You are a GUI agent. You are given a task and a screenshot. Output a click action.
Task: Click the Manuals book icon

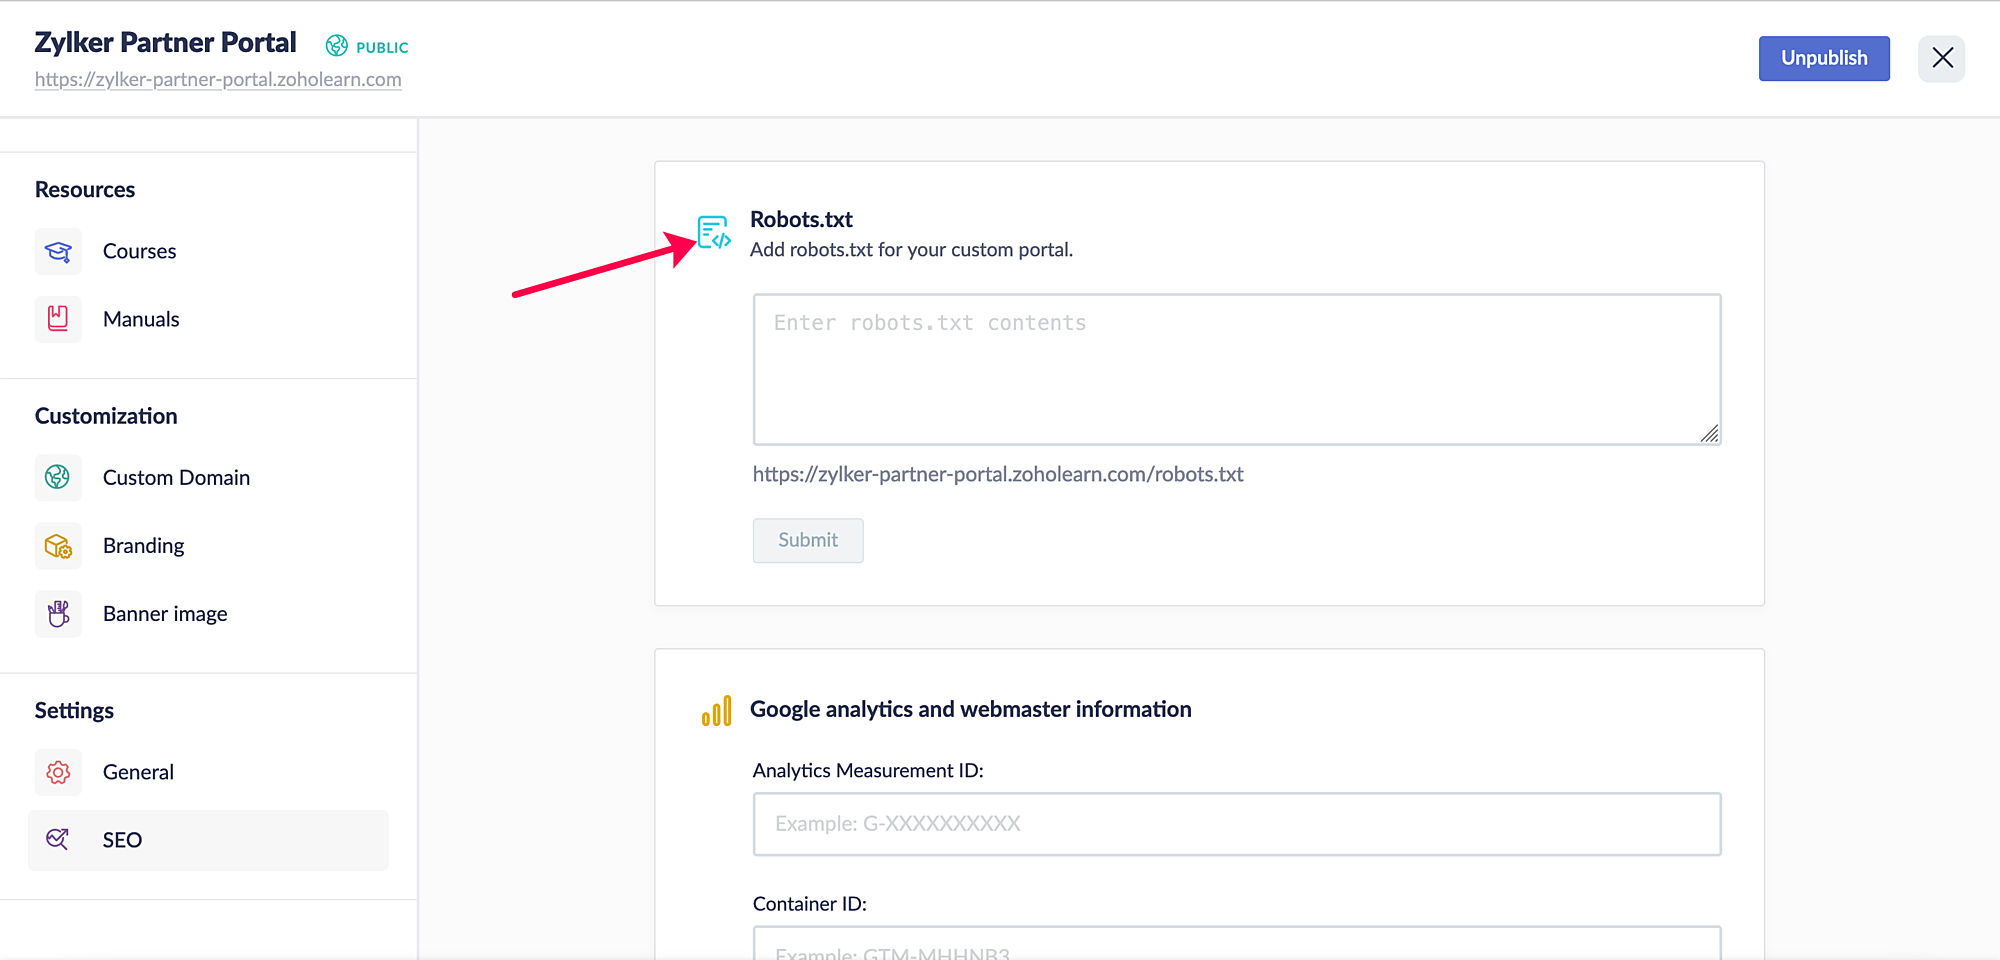pos(58,319)
